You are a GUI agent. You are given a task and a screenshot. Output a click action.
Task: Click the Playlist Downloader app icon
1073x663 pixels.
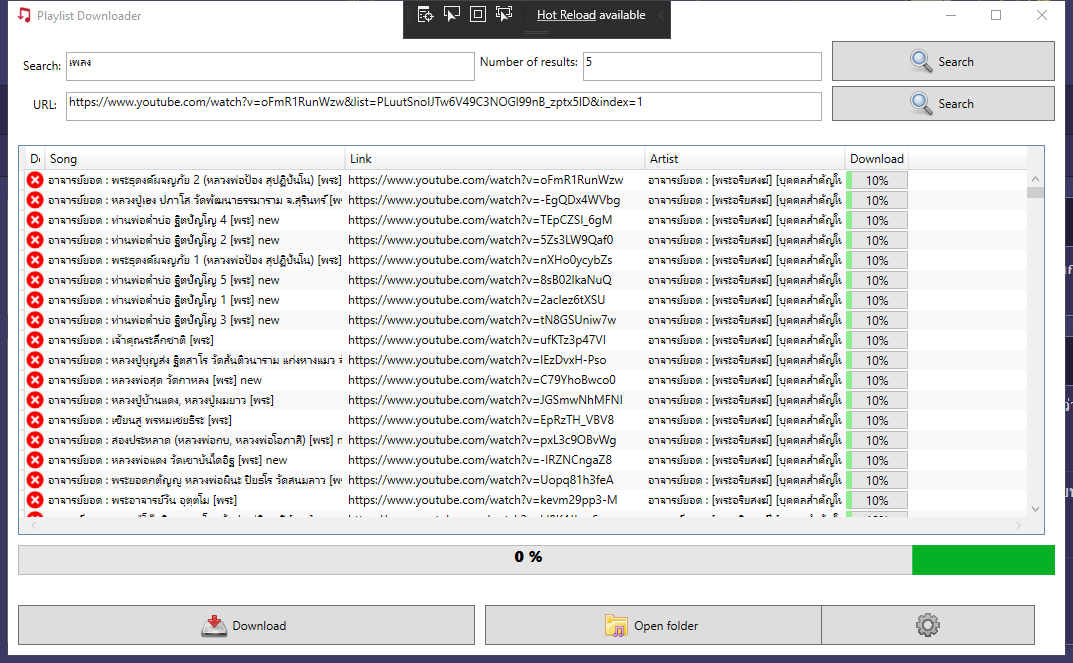(x=24, y=15)
